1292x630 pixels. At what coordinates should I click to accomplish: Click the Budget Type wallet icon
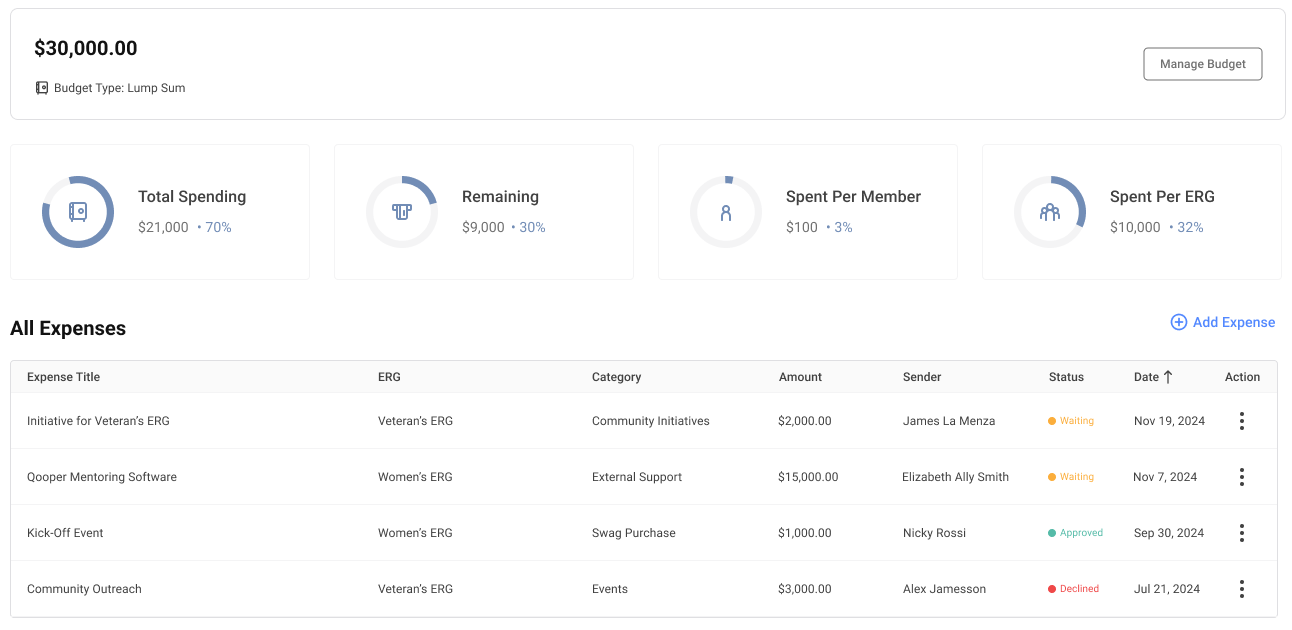(x=42, y=88)
